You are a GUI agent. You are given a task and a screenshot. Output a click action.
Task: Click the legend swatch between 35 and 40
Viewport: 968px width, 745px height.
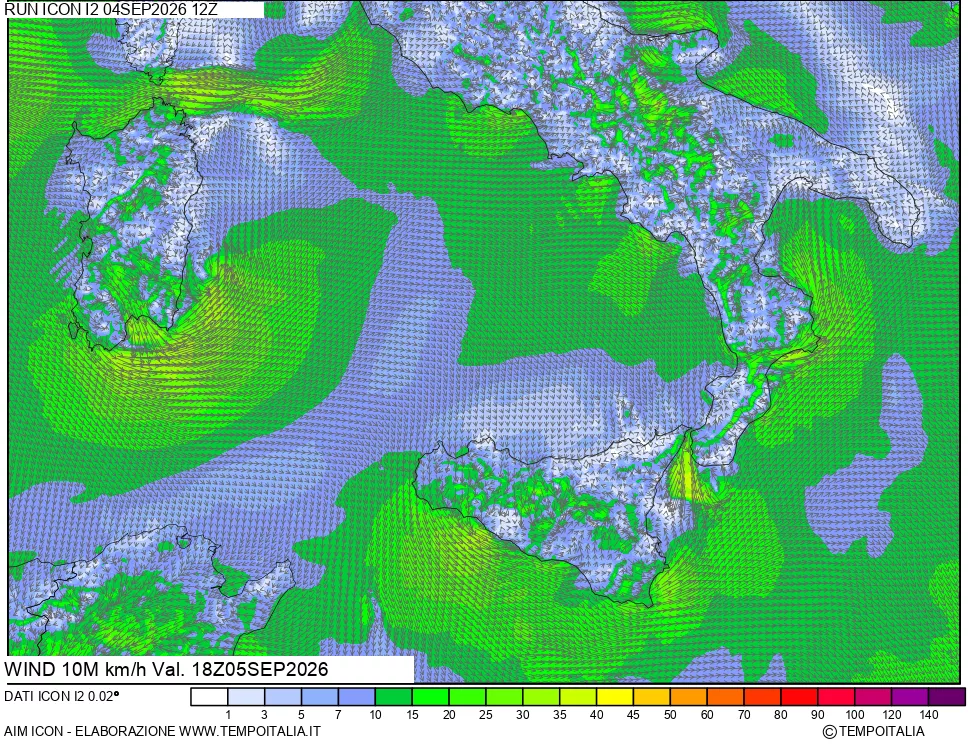pyautogui.click(x=578, y=697)
